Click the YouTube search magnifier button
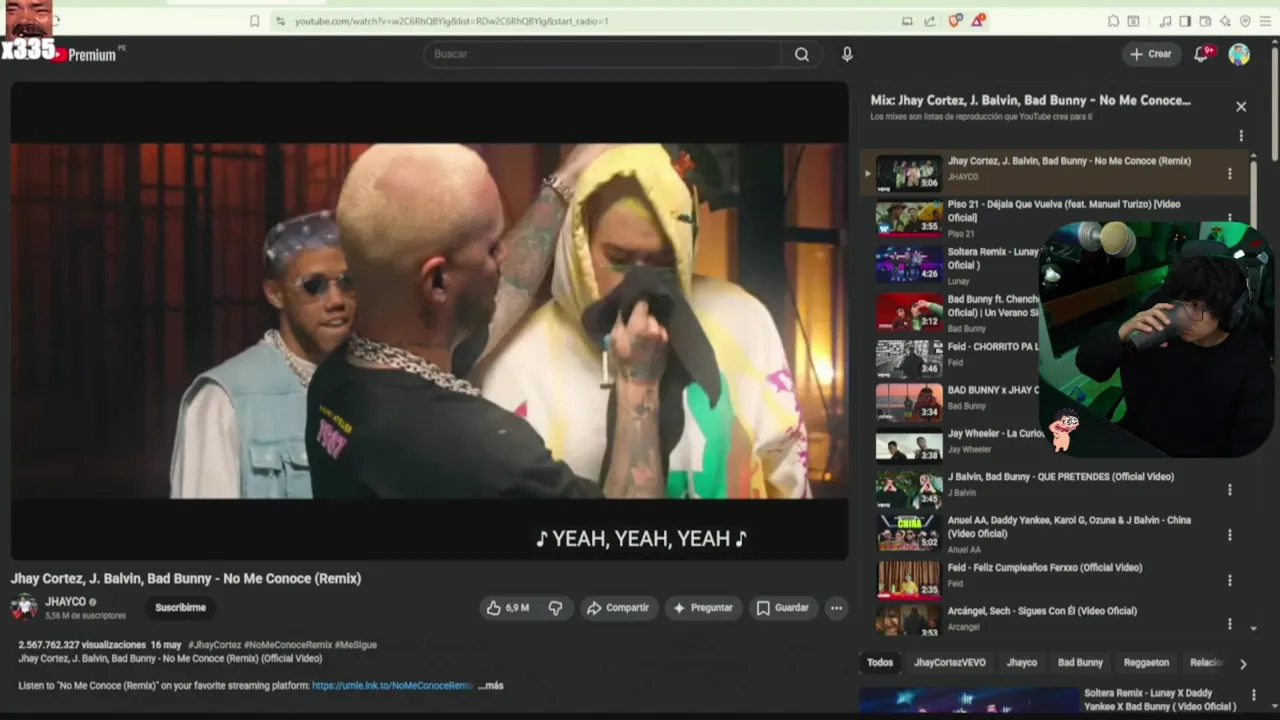The height and width of the screenshot is (720, 1280). pyautogui.click(x=801, y=54)
